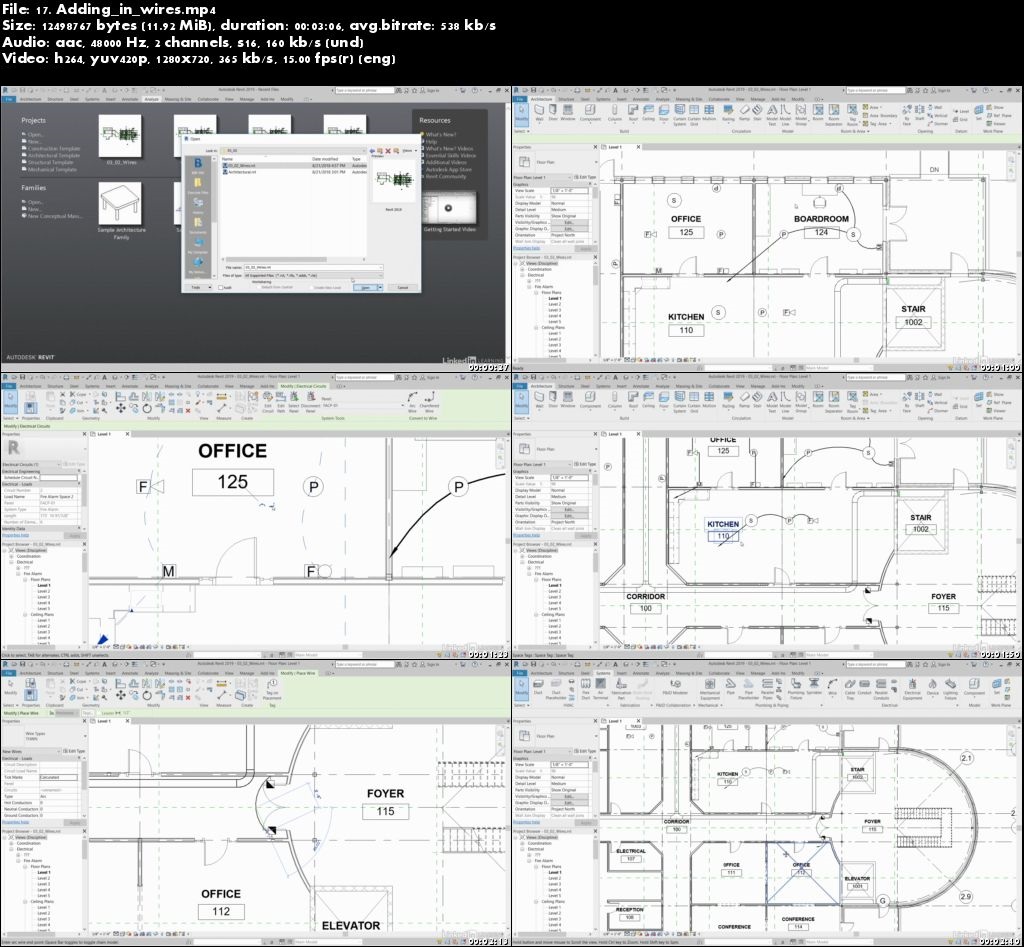Open the Views dropdown in Open dialog
This screenshot has height=947, width=1024.
[409, 151]
